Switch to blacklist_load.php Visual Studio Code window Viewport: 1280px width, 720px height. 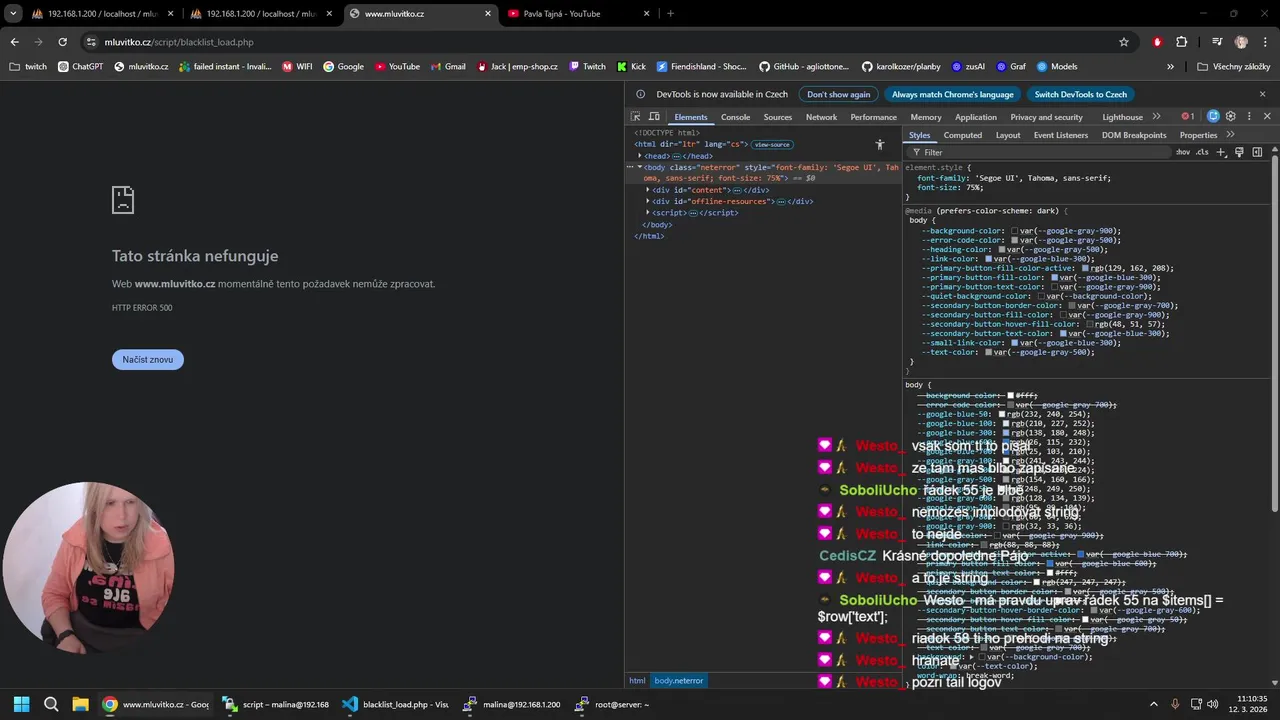click(394, 704)
